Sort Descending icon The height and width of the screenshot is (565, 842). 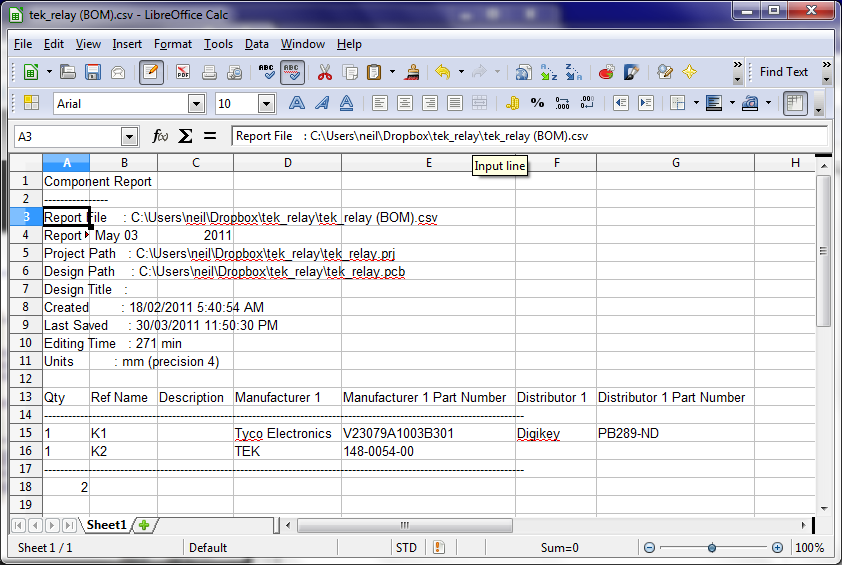(574, 72)
